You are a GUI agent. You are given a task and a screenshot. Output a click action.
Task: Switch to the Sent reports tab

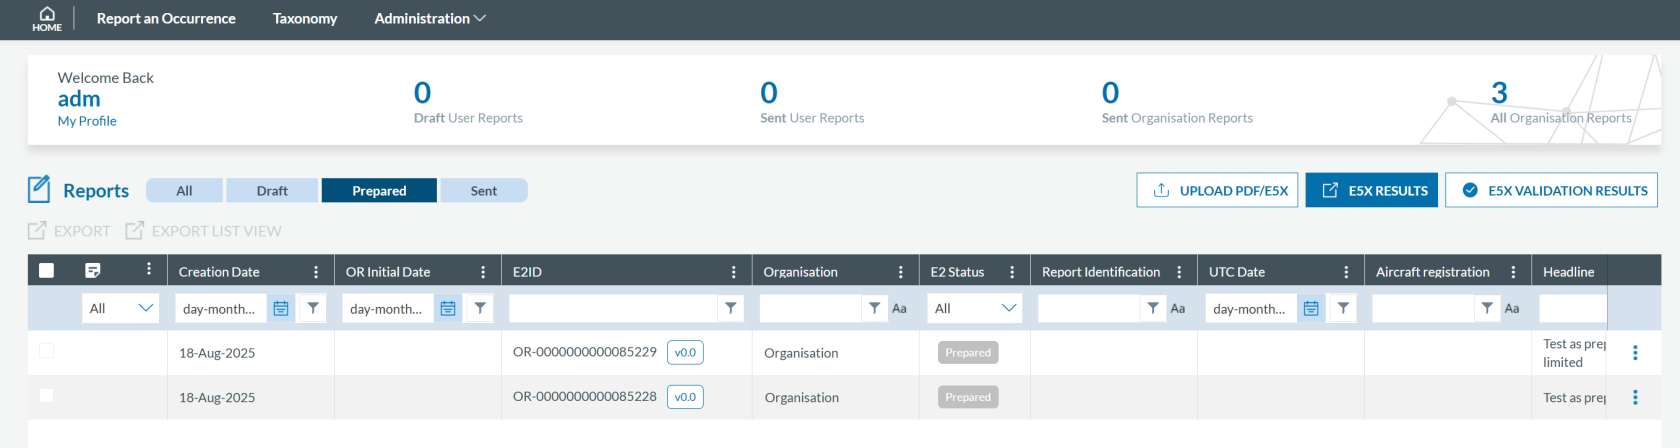click(x=483, y=191)
